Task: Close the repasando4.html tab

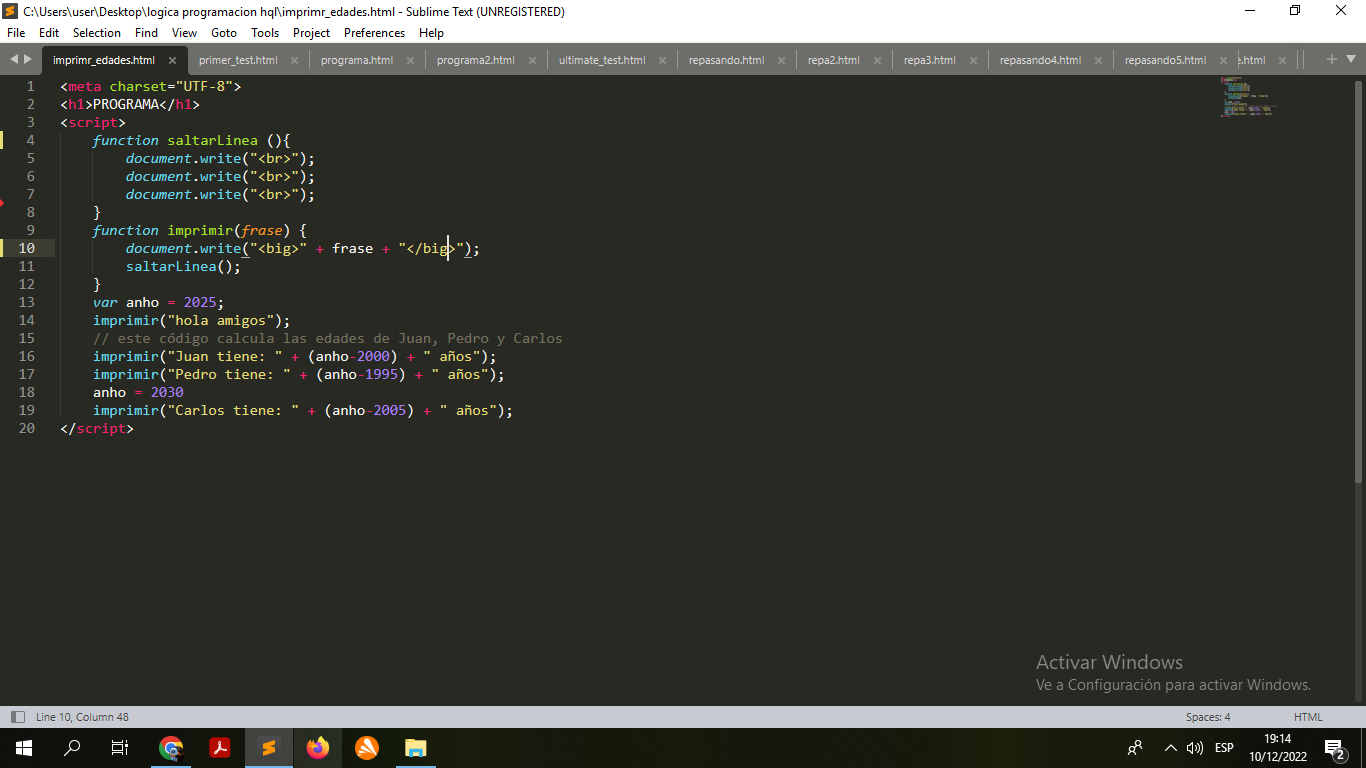Action: [x=1098, y=60]
